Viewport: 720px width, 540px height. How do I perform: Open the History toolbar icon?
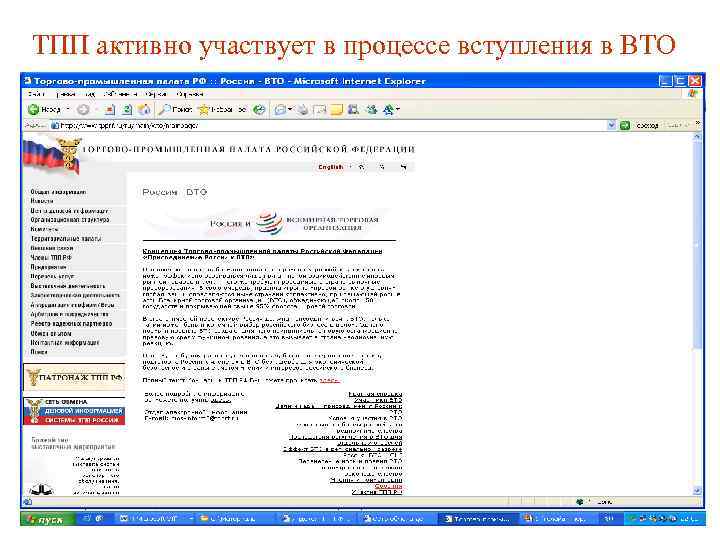(259, 109)
